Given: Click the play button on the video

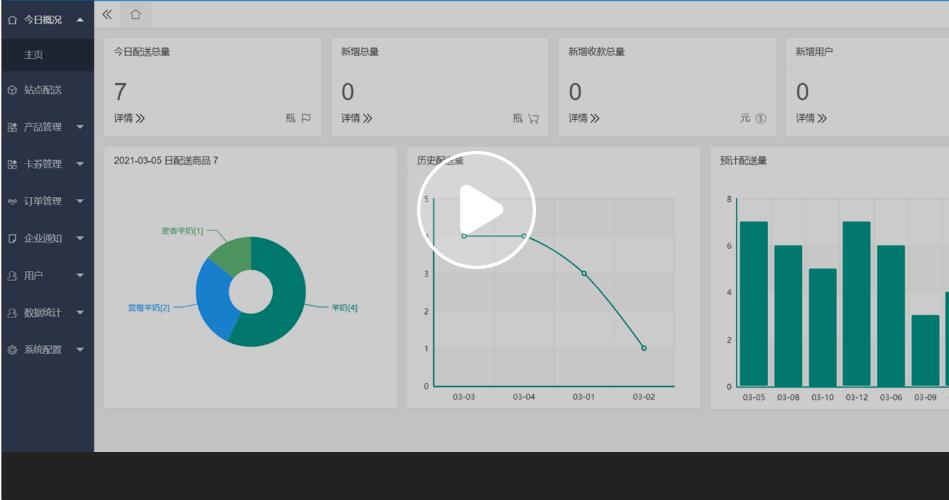Looking at the screenshot, I should (476, 210).
